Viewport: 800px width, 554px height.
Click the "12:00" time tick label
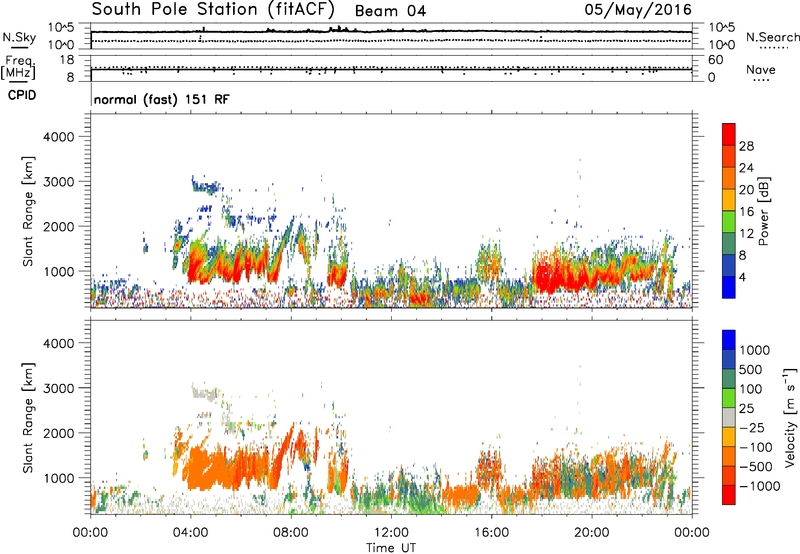[x=391, y=533]
